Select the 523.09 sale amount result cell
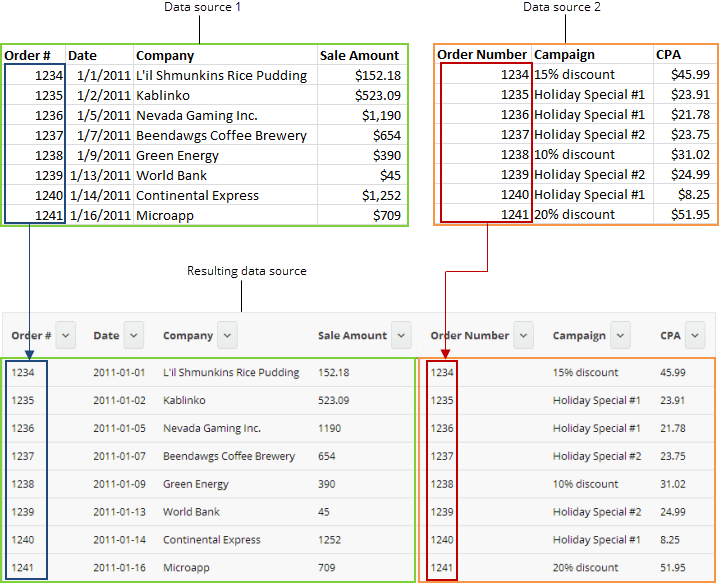The width and height of the screenshot is (719, 584). 335,400
